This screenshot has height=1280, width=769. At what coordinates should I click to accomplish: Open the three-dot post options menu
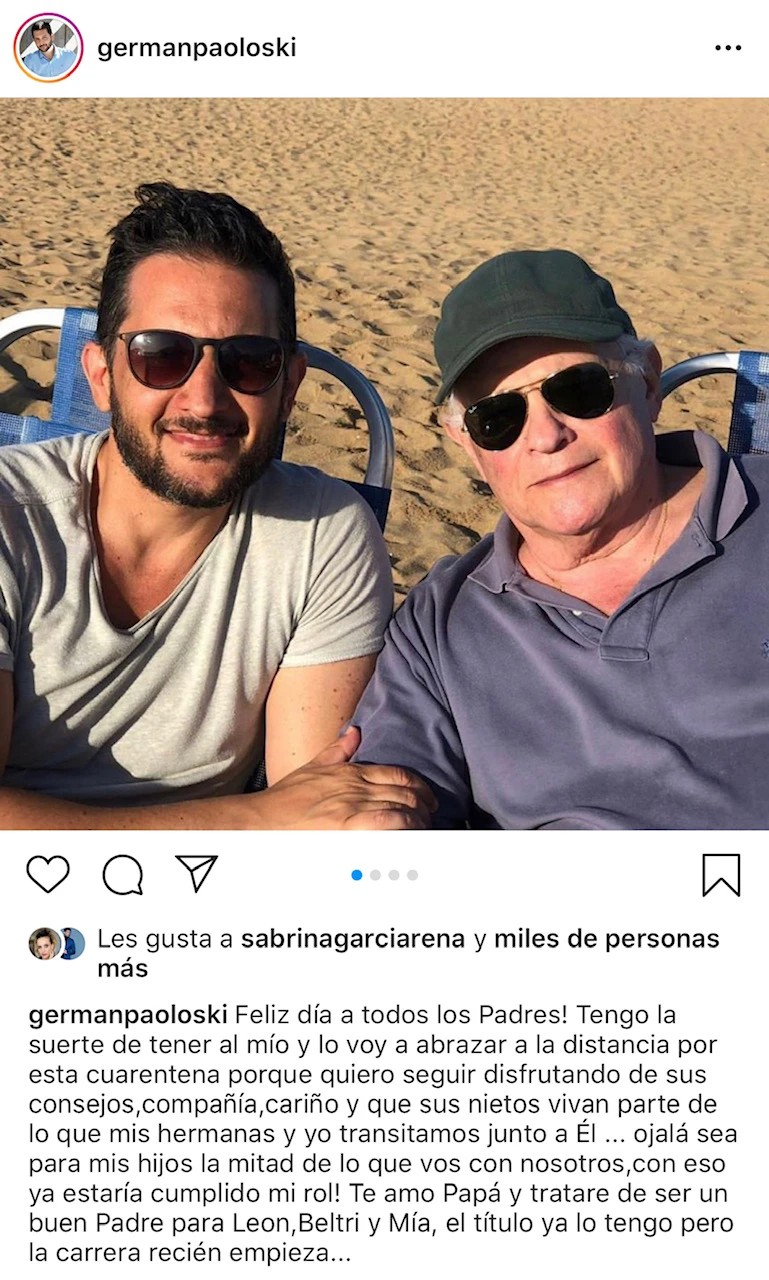point(728,48)
